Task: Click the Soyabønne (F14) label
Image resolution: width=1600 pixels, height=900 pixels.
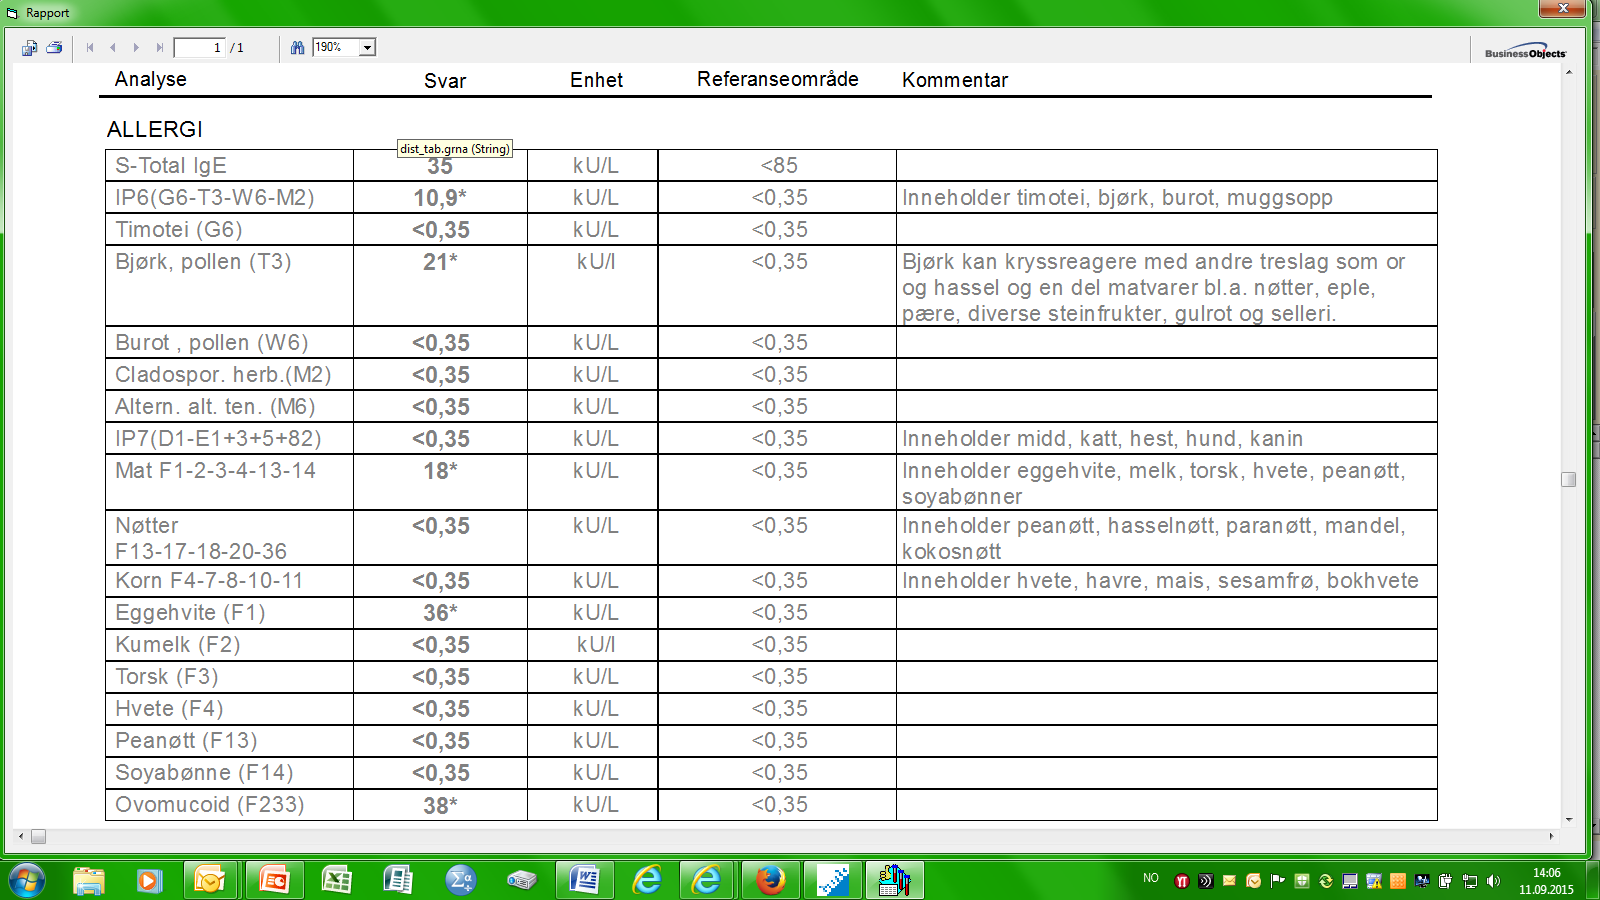Action: coord(204,772)
